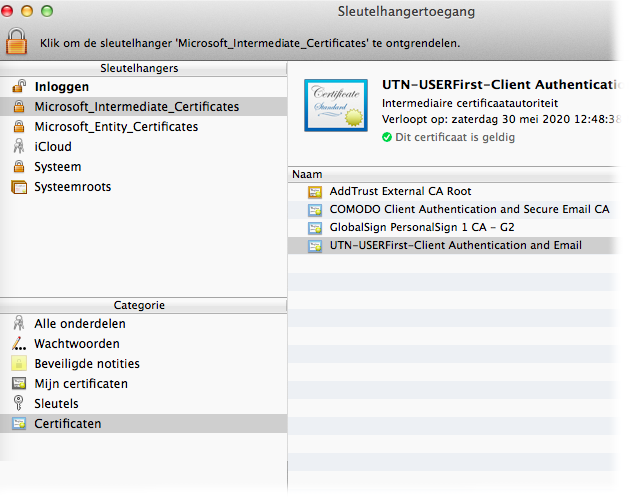Select the Systeem keychain
This screenshot has width=629, height=503.
point(144,167)
